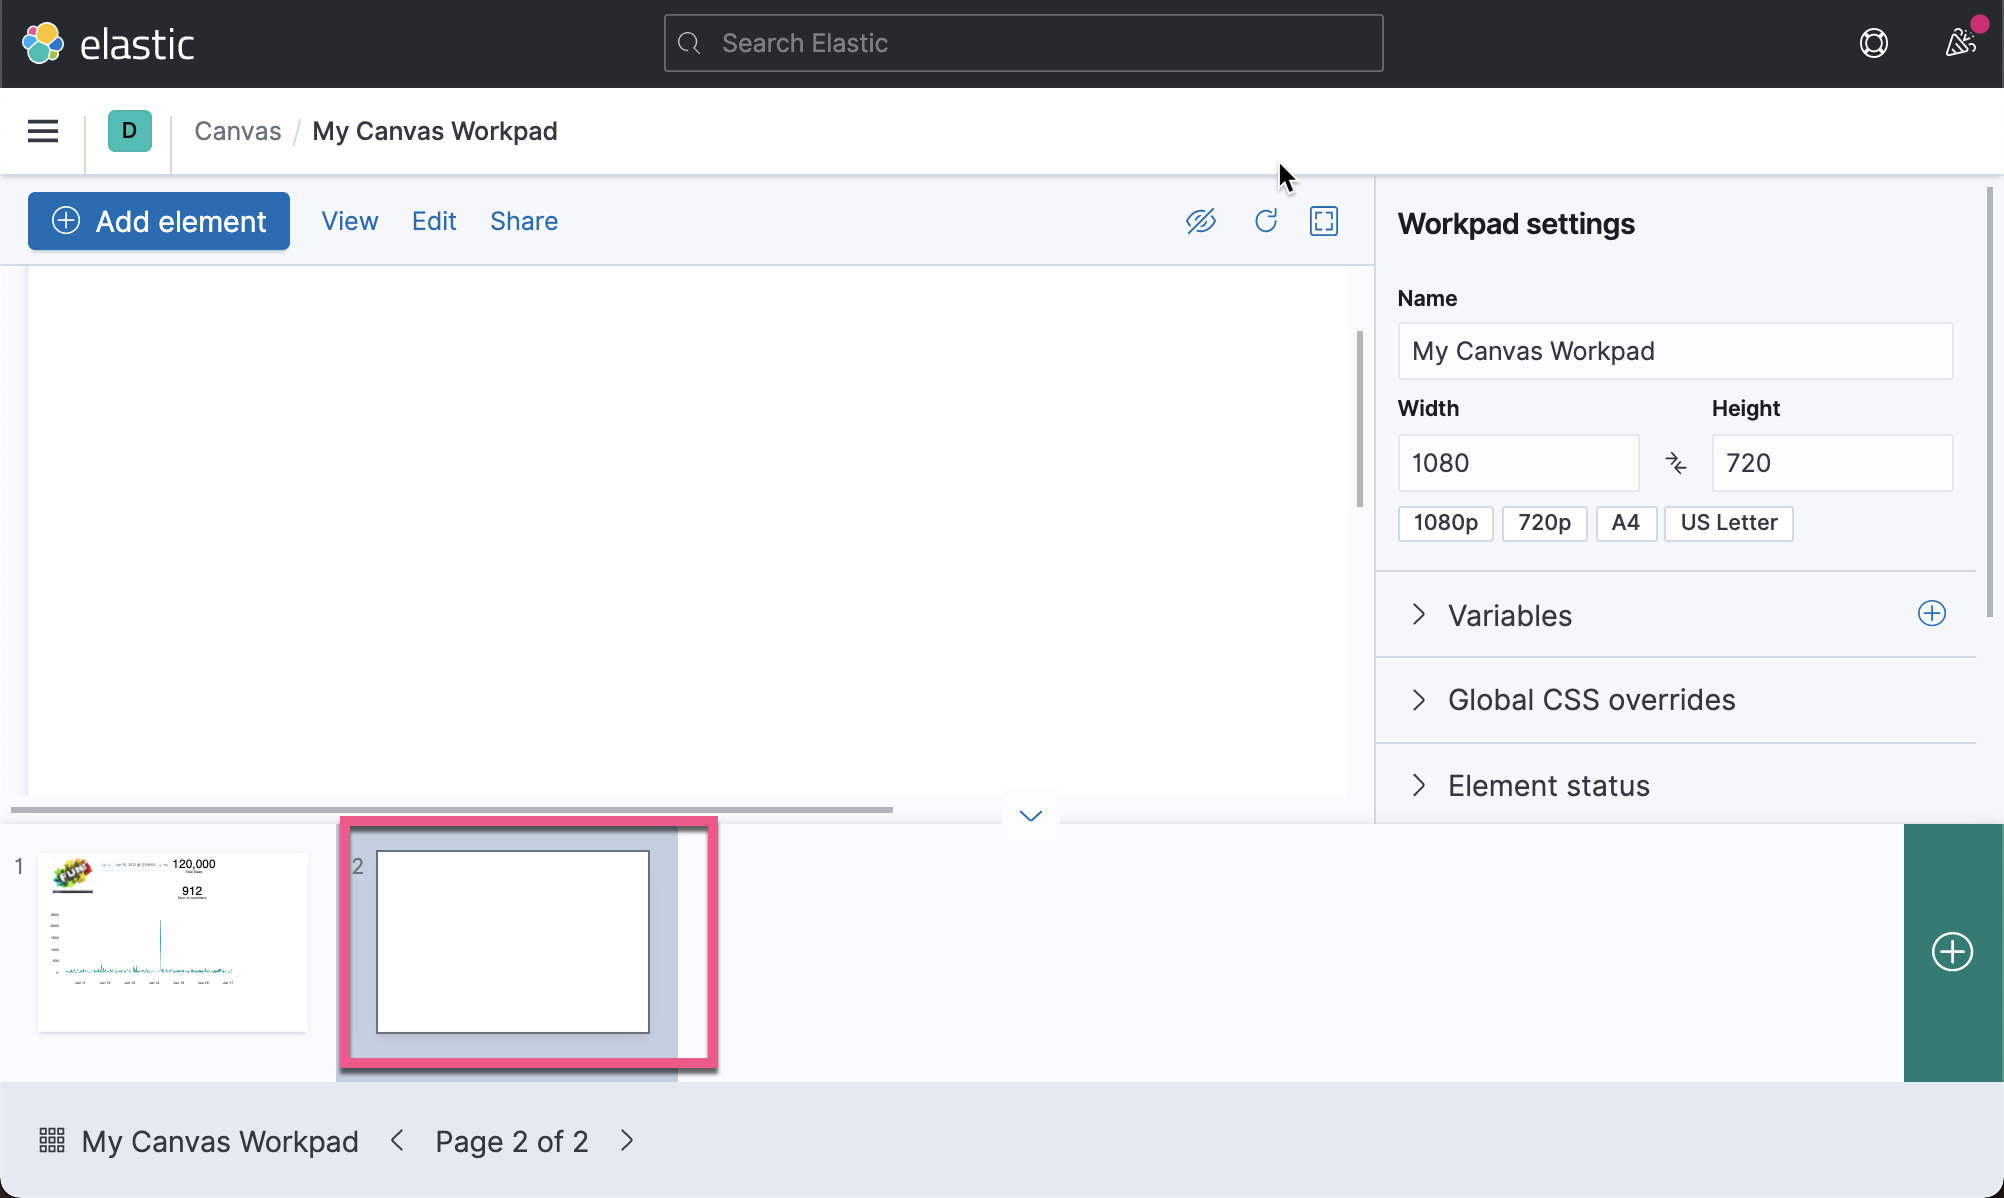Screen dimensions: 2004x1198
Task: Go back via the Canvas breadcrumb link
Action: (x=237, y=131)
